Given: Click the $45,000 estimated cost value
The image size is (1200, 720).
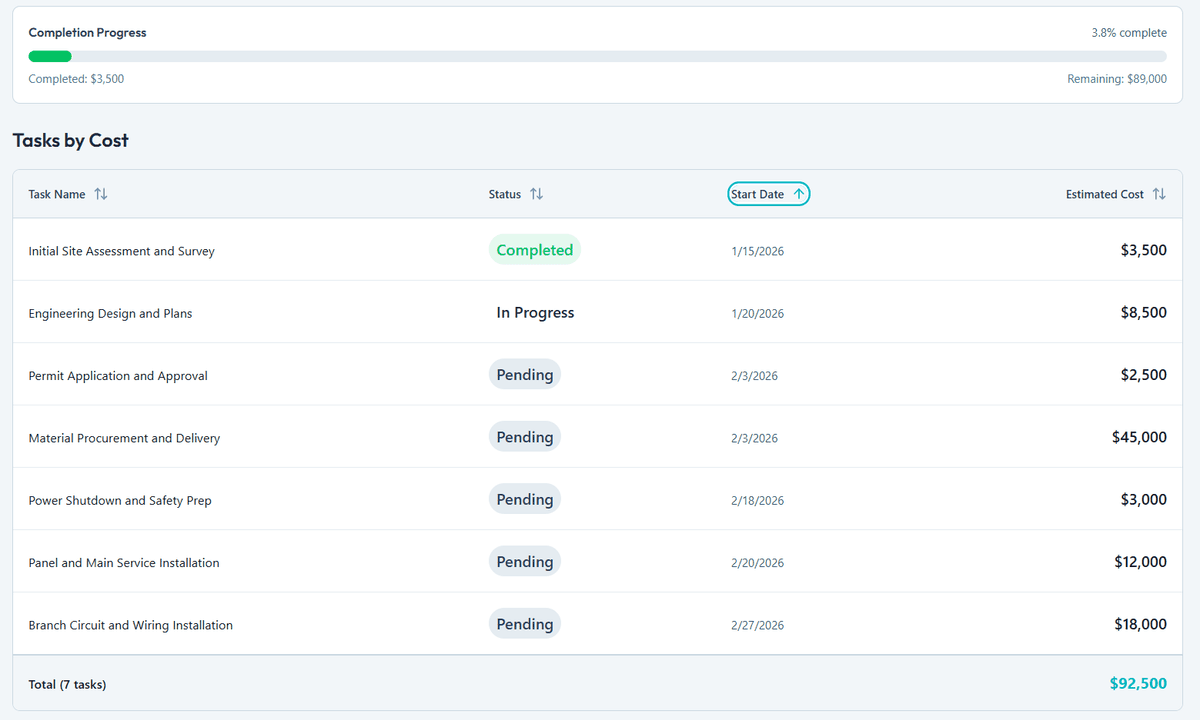Looking at the screenshot, I should tap(1139, 437).
